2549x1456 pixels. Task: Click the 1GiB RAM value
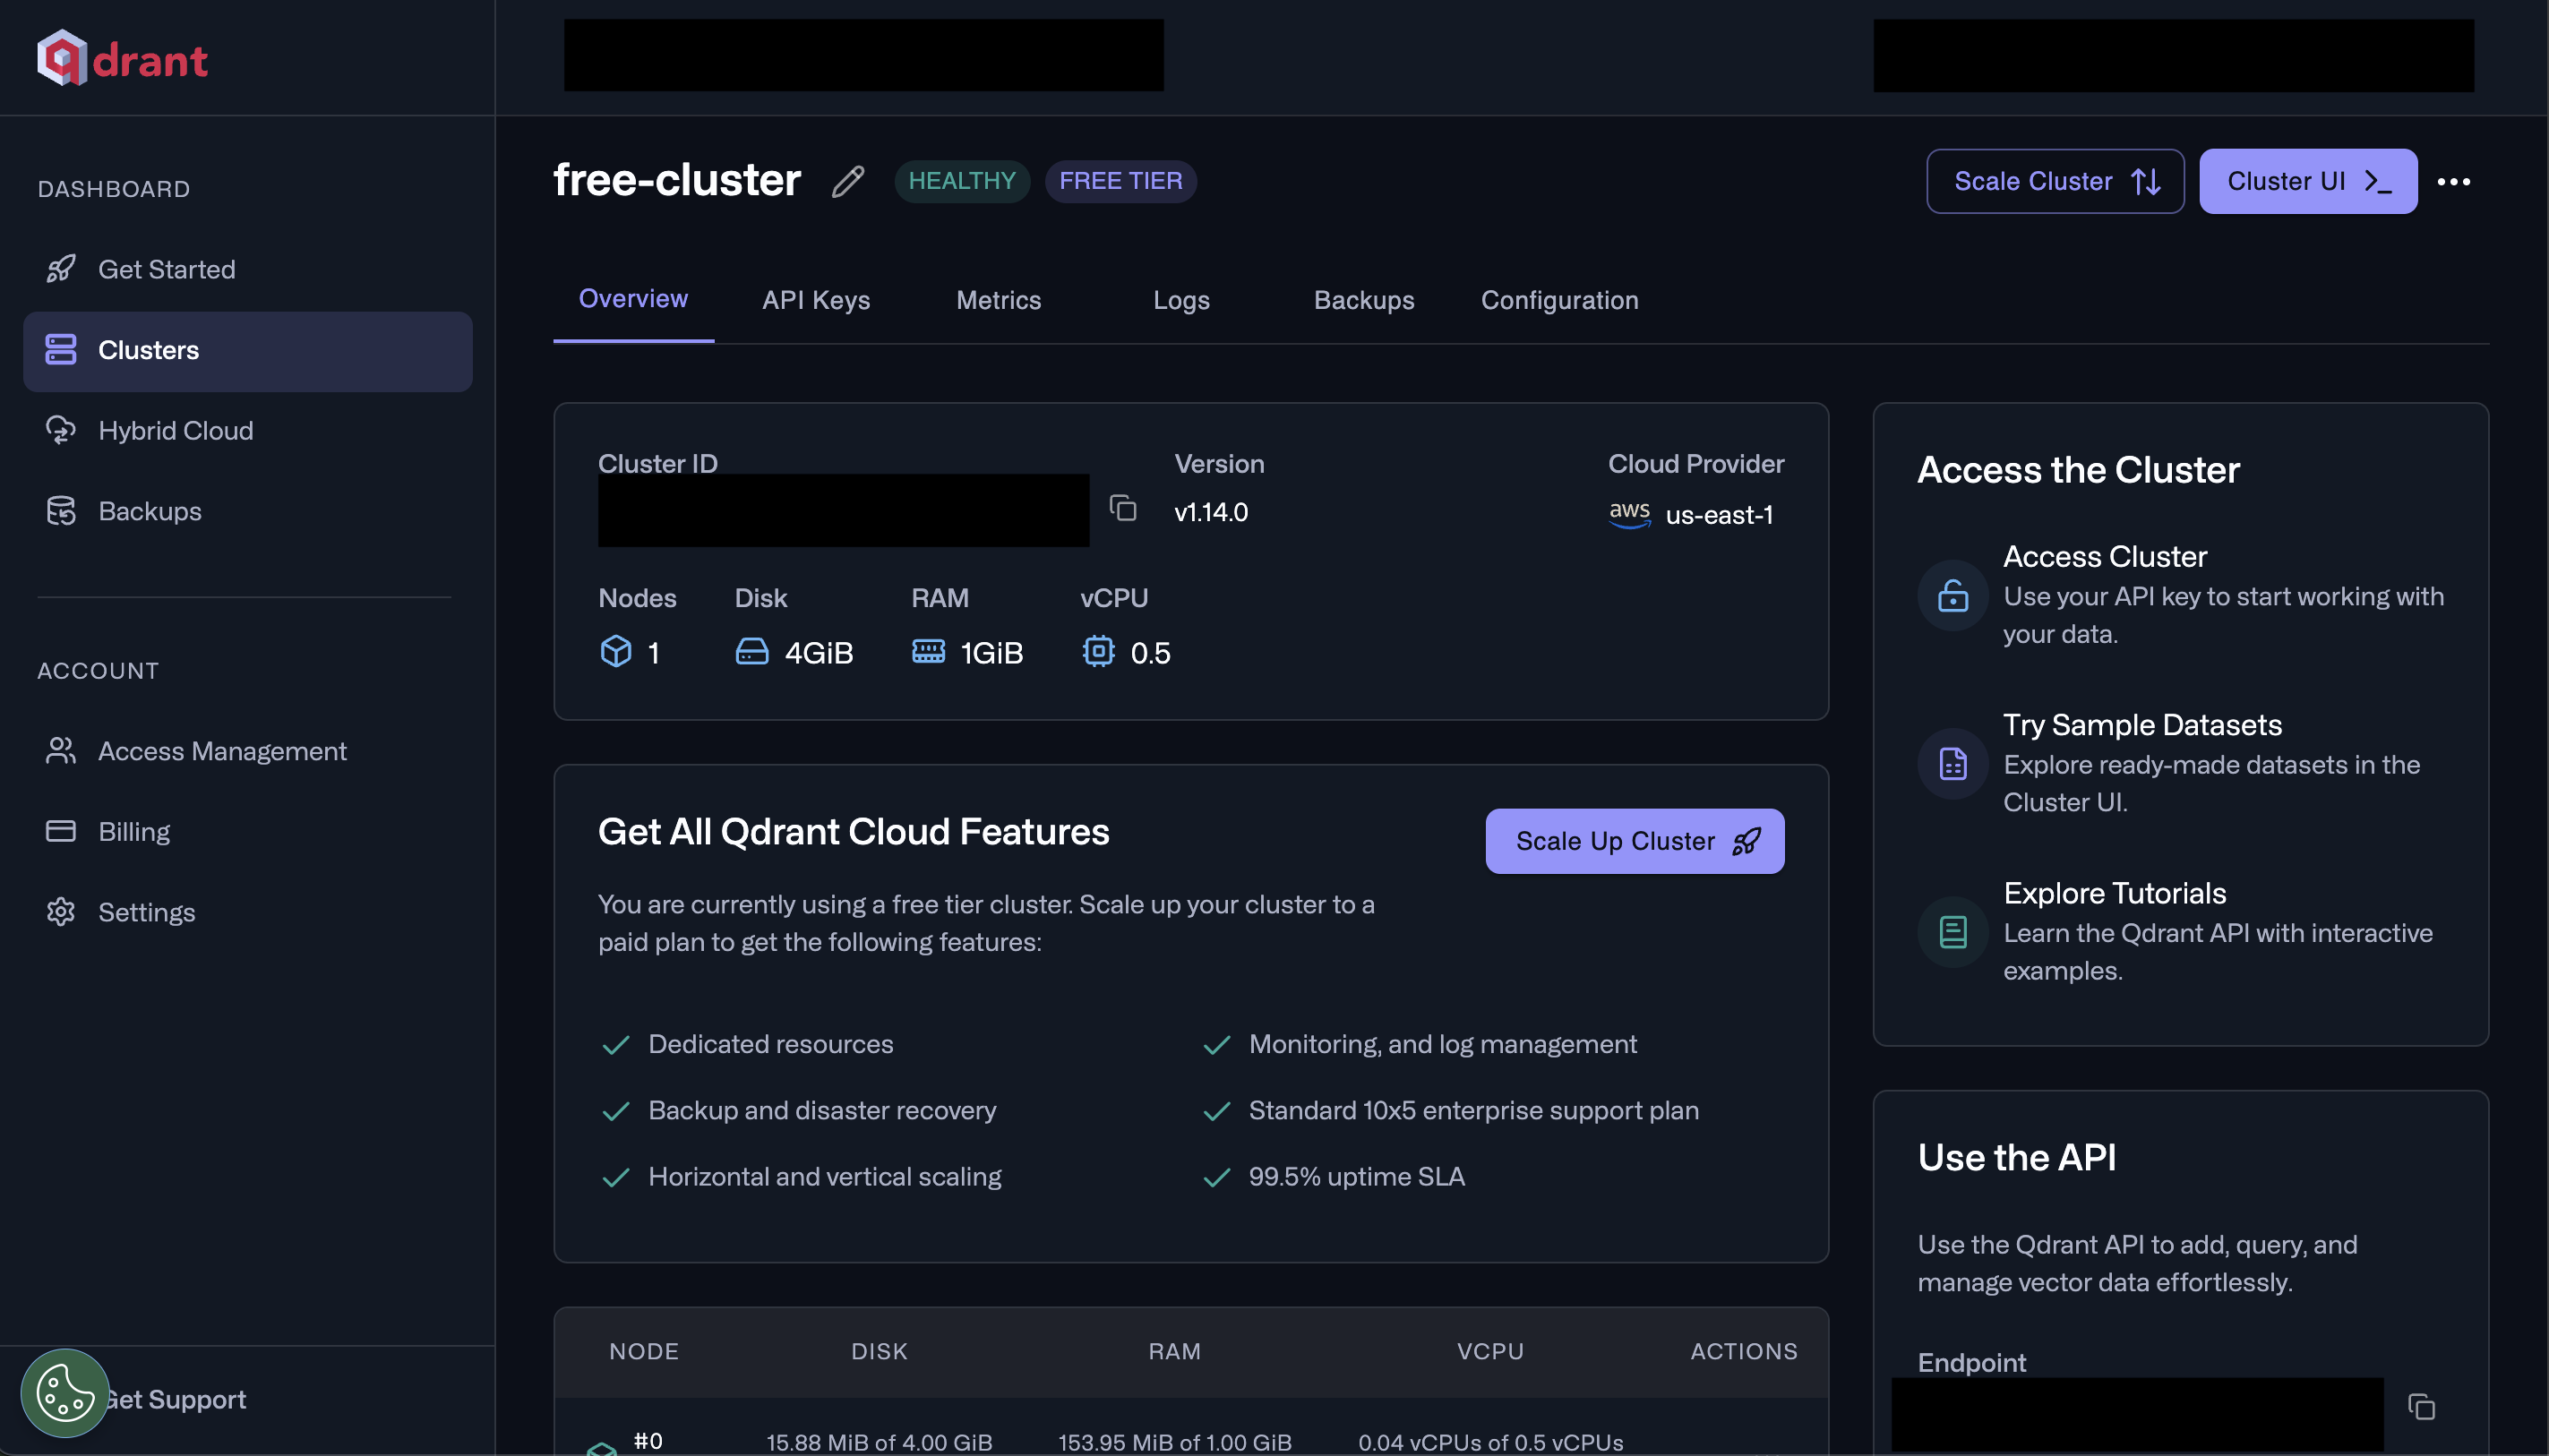(991, 653)
